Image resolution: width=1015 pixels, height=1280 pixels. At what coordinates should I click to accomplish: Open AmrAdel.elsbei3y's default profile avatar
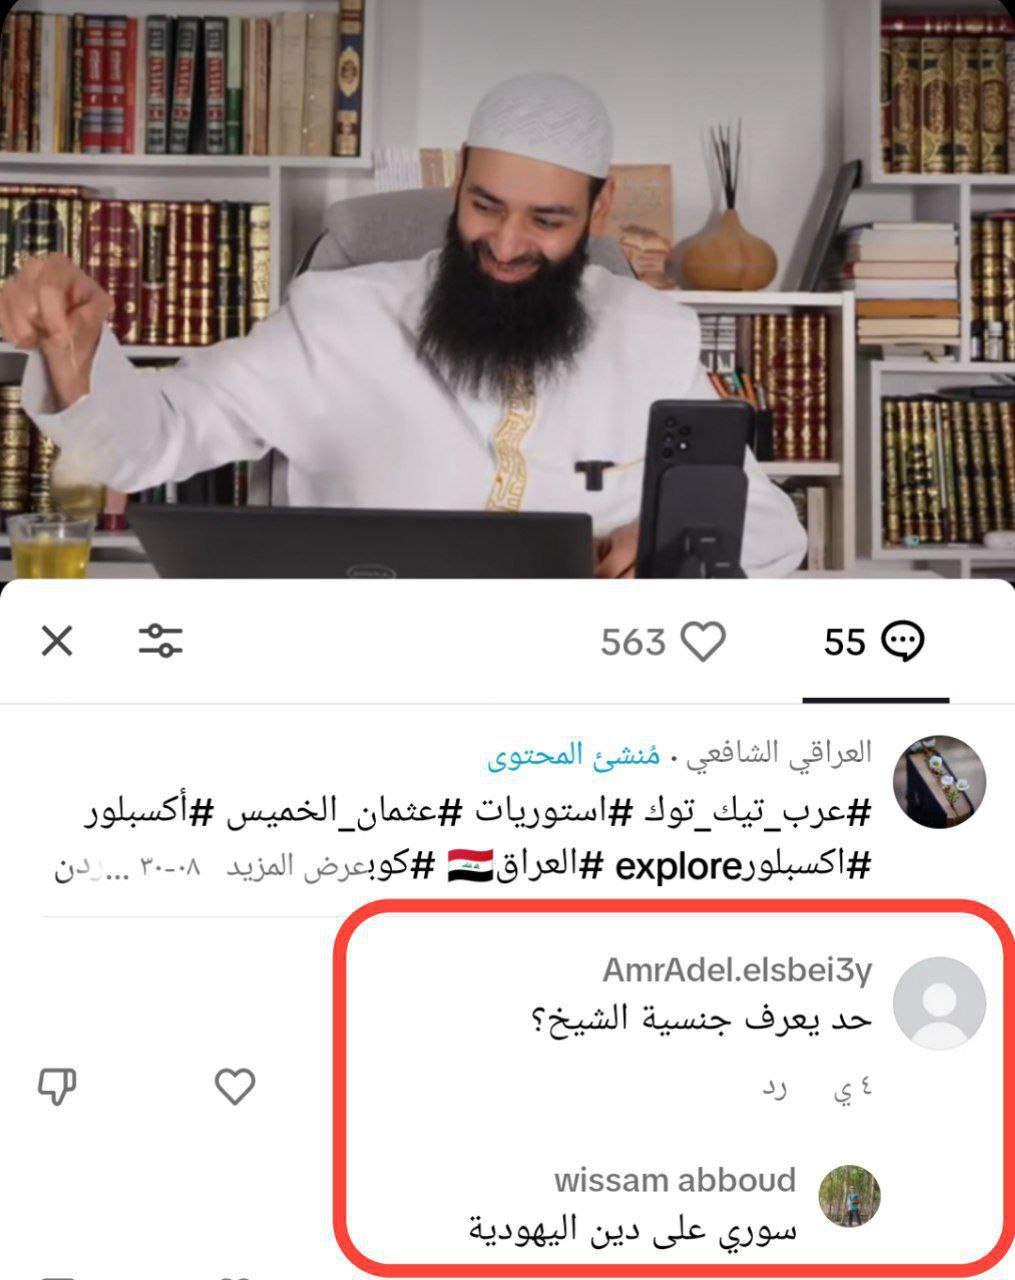[939, 1003]
